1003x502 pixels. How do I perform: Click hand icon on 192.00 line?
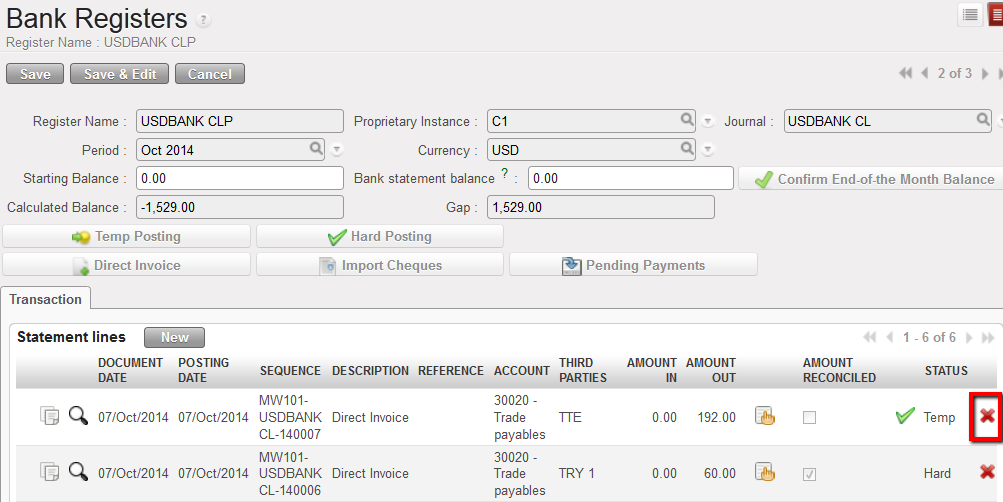point(766,417)
